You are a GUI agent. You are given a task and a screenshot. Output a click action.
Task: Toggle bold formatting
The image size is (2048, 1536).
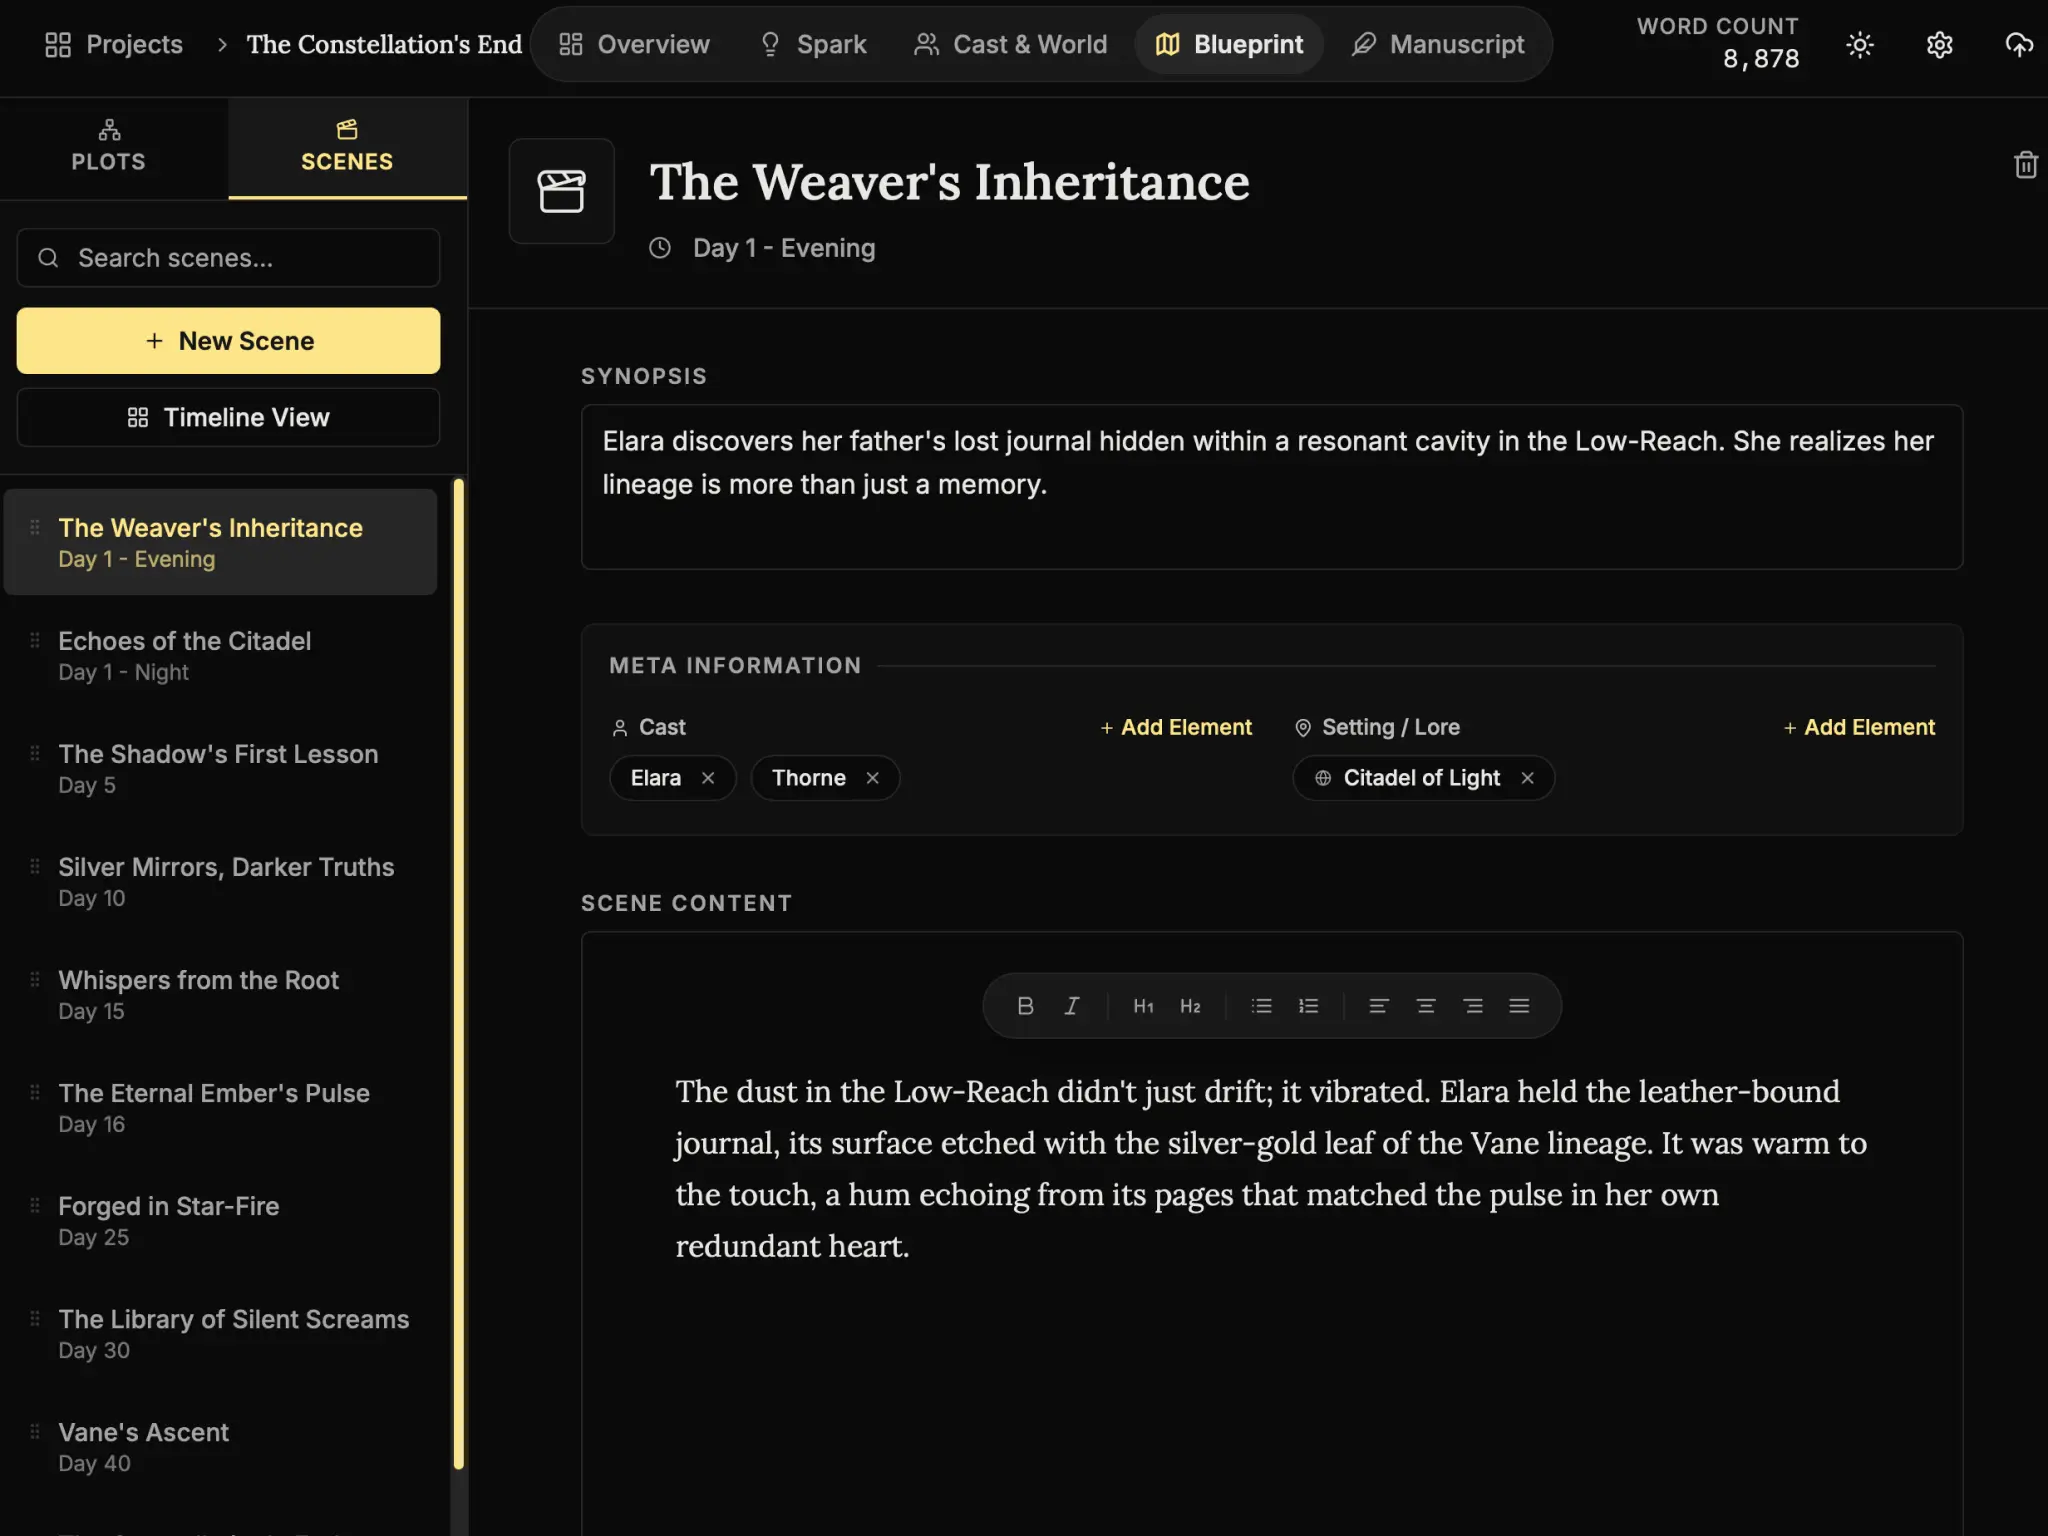pos(1025,1006)
